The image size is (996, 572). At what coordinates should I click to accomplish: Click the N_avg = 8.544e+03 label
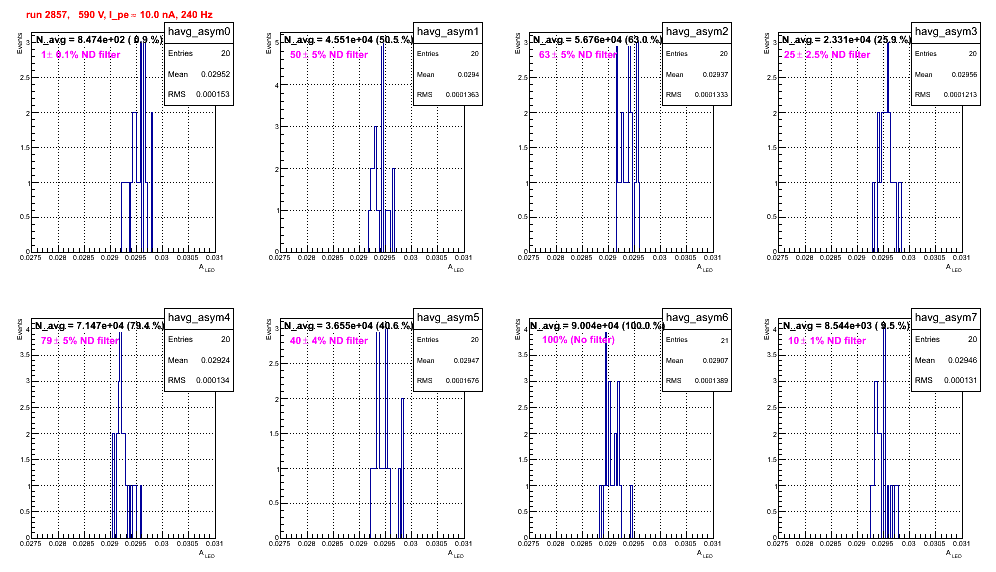tap(846, 326)
